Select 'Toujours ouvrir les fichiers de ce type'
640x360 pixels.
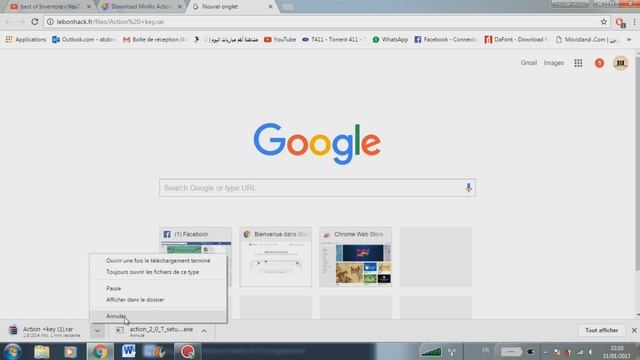point(158,272)
